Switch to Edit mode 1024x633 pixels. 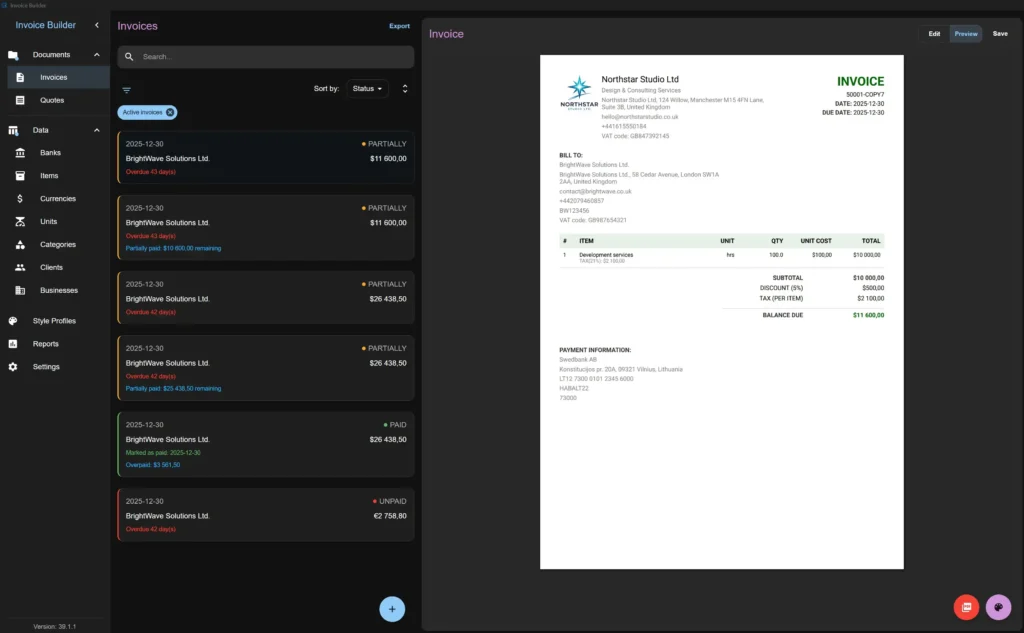pos(934,33)
